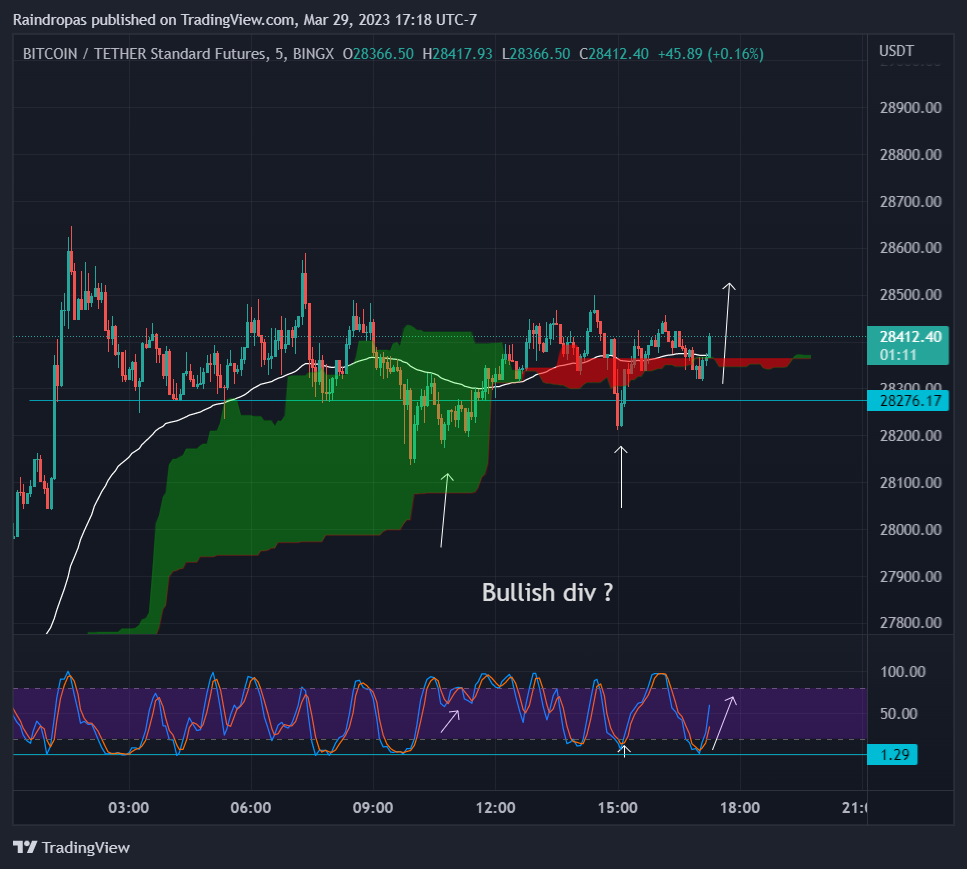Click the 28500.00 price axis label
The height and width of the screenshot is (869, 967).
[x=910, y=295]
